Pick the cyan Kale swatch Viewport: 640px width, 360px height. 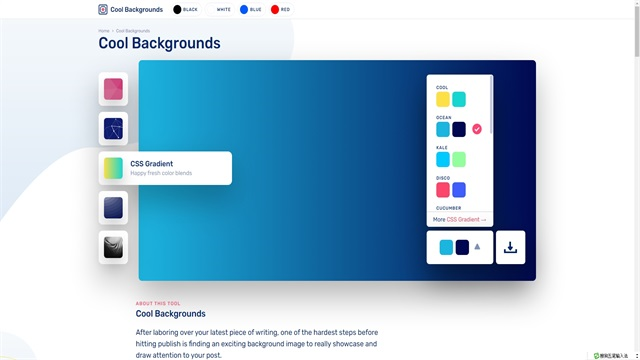pos(443,160)
